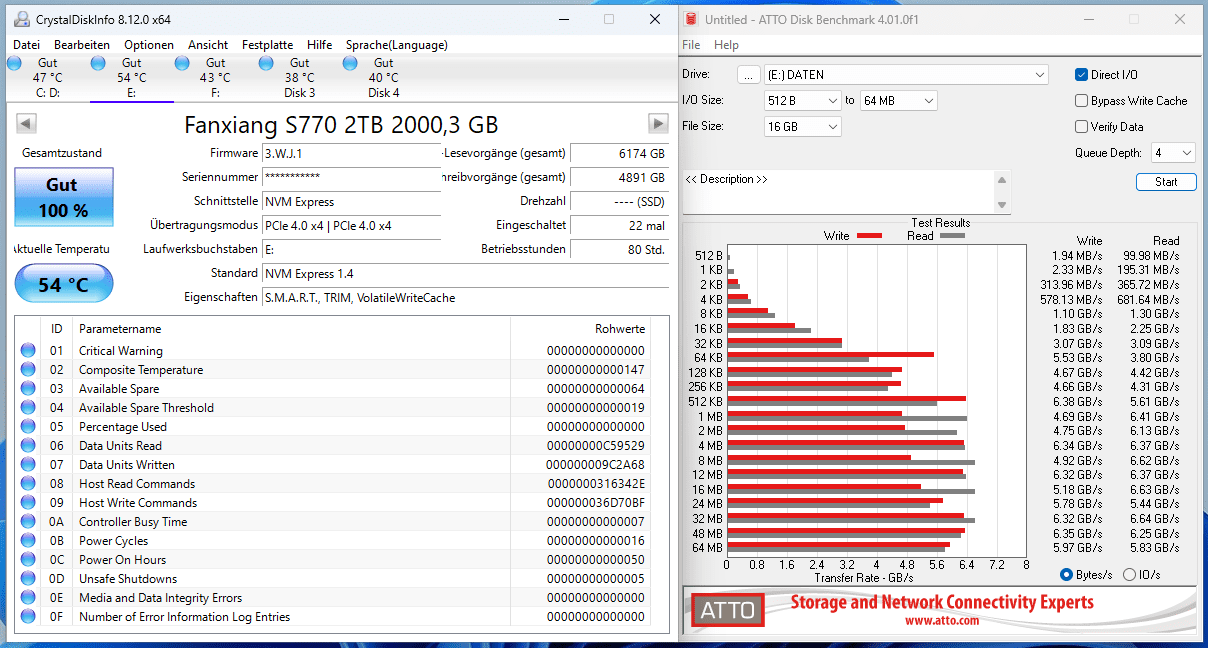This screenshot has width=1208, height=648.
Task: Click the status dot for Host Write Commands
Action: [x=28, y=502]
